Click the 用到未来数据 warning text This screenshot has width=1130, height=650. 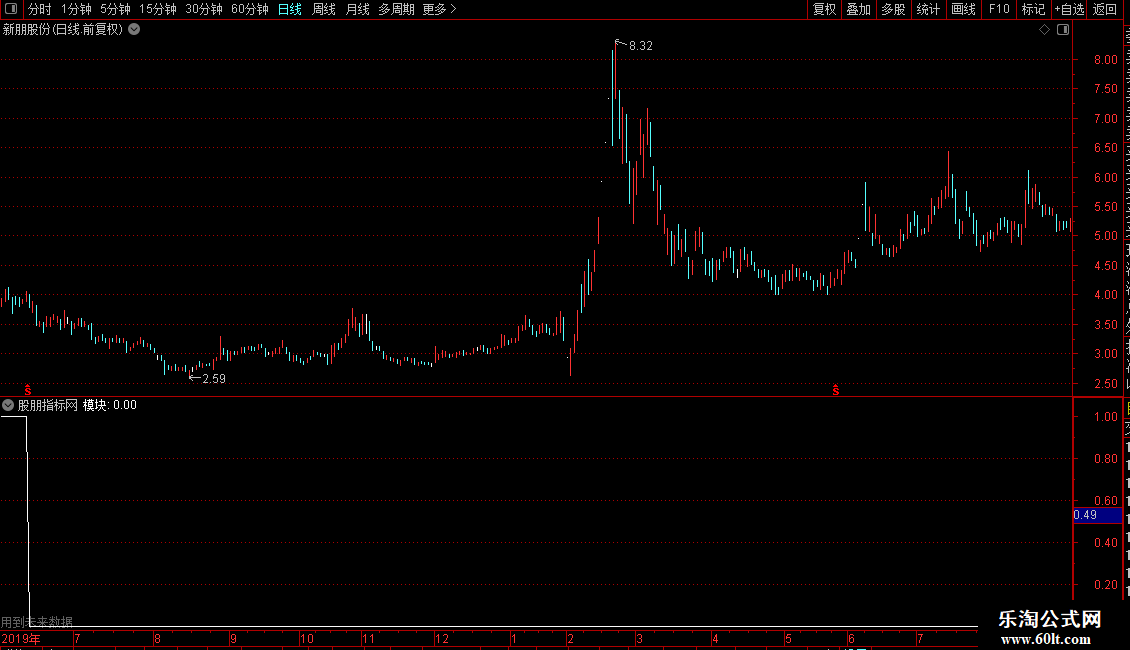coord(37,621)
